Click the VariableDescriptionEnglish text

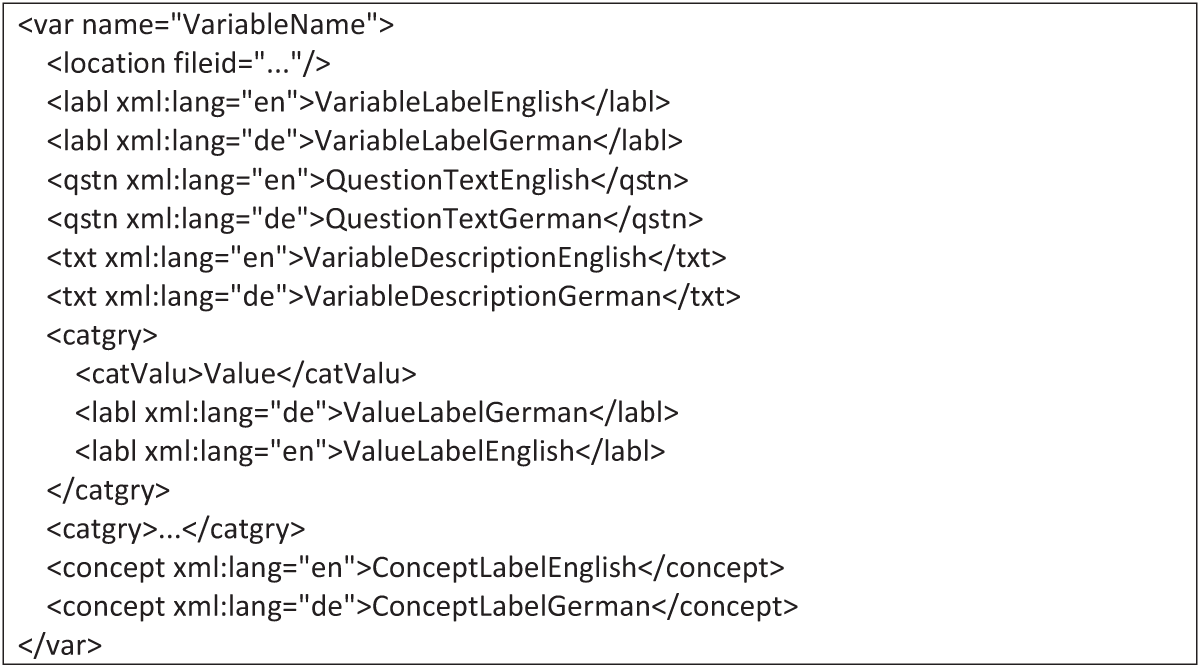[475, 256]
